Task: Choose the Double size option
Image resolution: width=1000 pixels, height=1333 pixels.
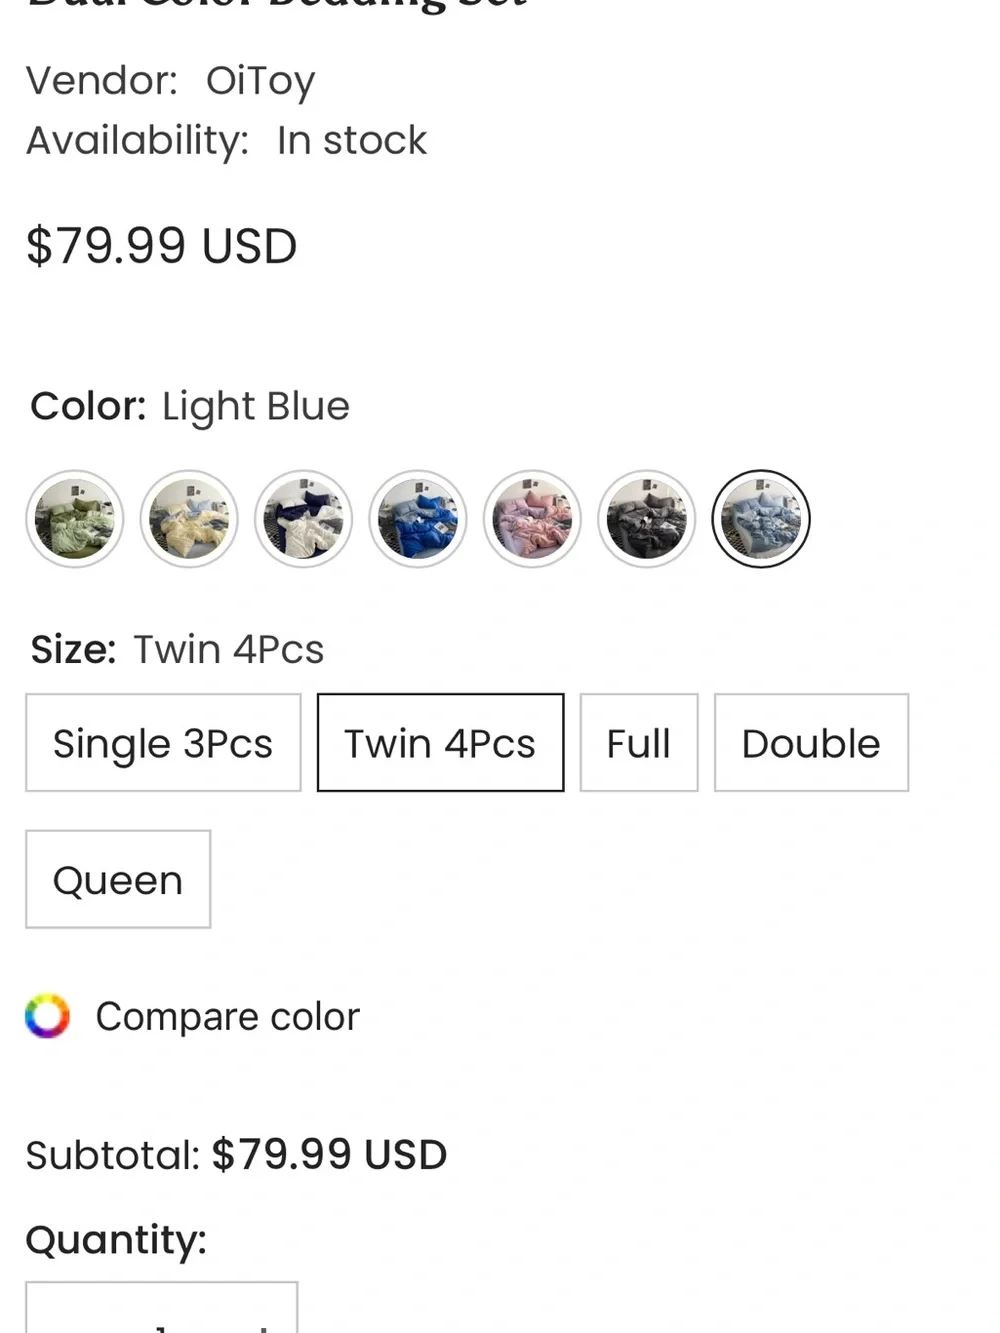Action: [811, 743]
